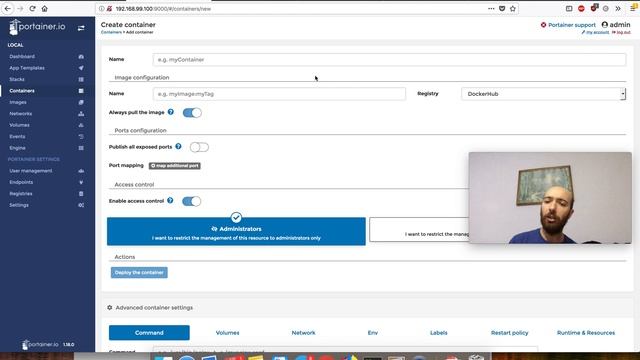Click Deploy the container button
Screen dimensions: 640x360
point(139,272)
